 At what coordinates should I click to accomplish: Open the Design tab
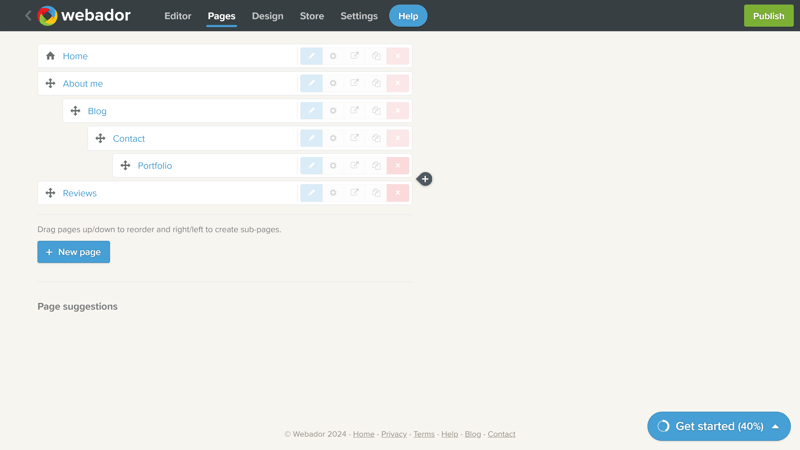coord(267,16)
